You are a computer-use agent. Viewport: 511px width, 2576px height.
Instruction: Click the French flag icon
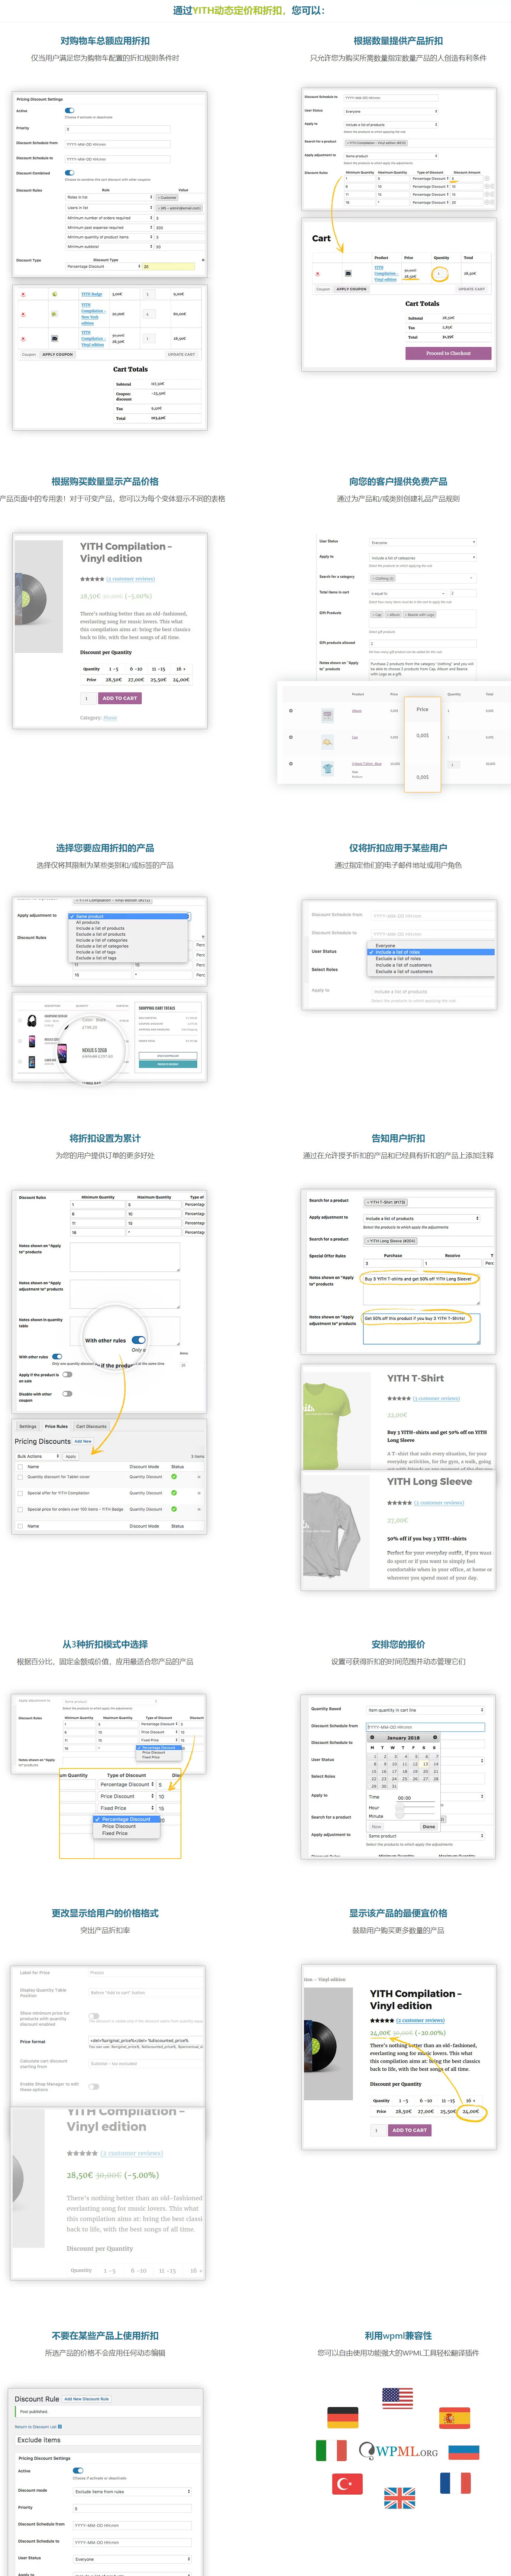coord(454,2483)
